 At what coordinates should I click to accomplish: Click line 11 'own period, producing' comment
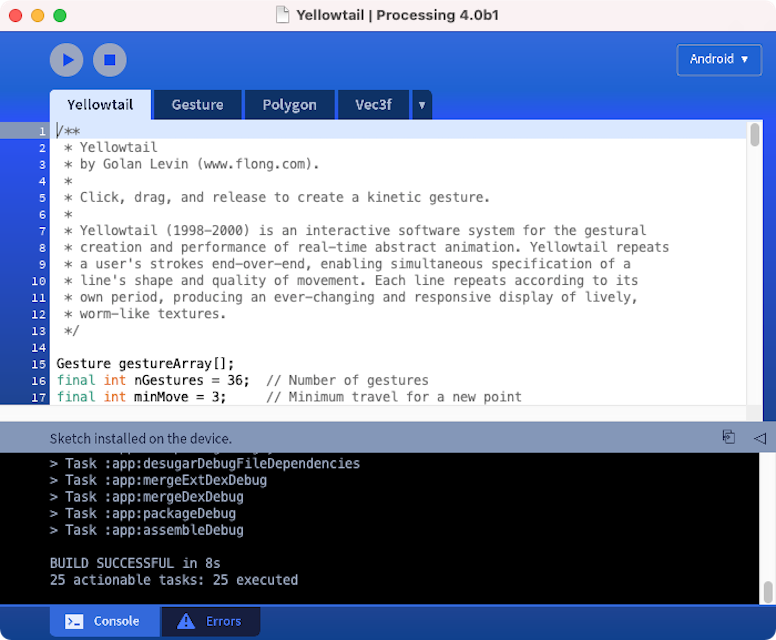[x=351, y=297]
